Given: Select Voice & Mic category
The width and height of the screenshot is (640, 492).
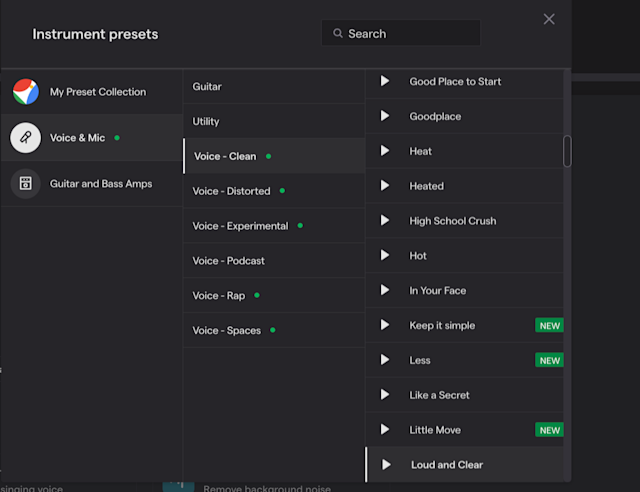Looking at the screenshot, I should (91, 138).
